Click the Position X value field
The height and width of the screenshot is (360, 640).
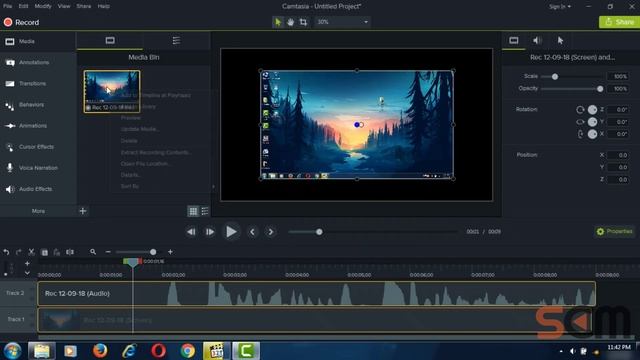coord(618,155)
